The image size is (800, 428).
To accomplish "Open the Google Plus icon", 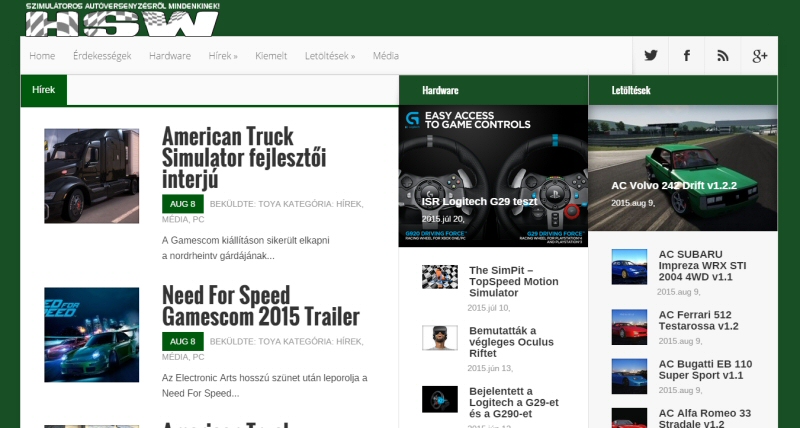I will 759,56.
